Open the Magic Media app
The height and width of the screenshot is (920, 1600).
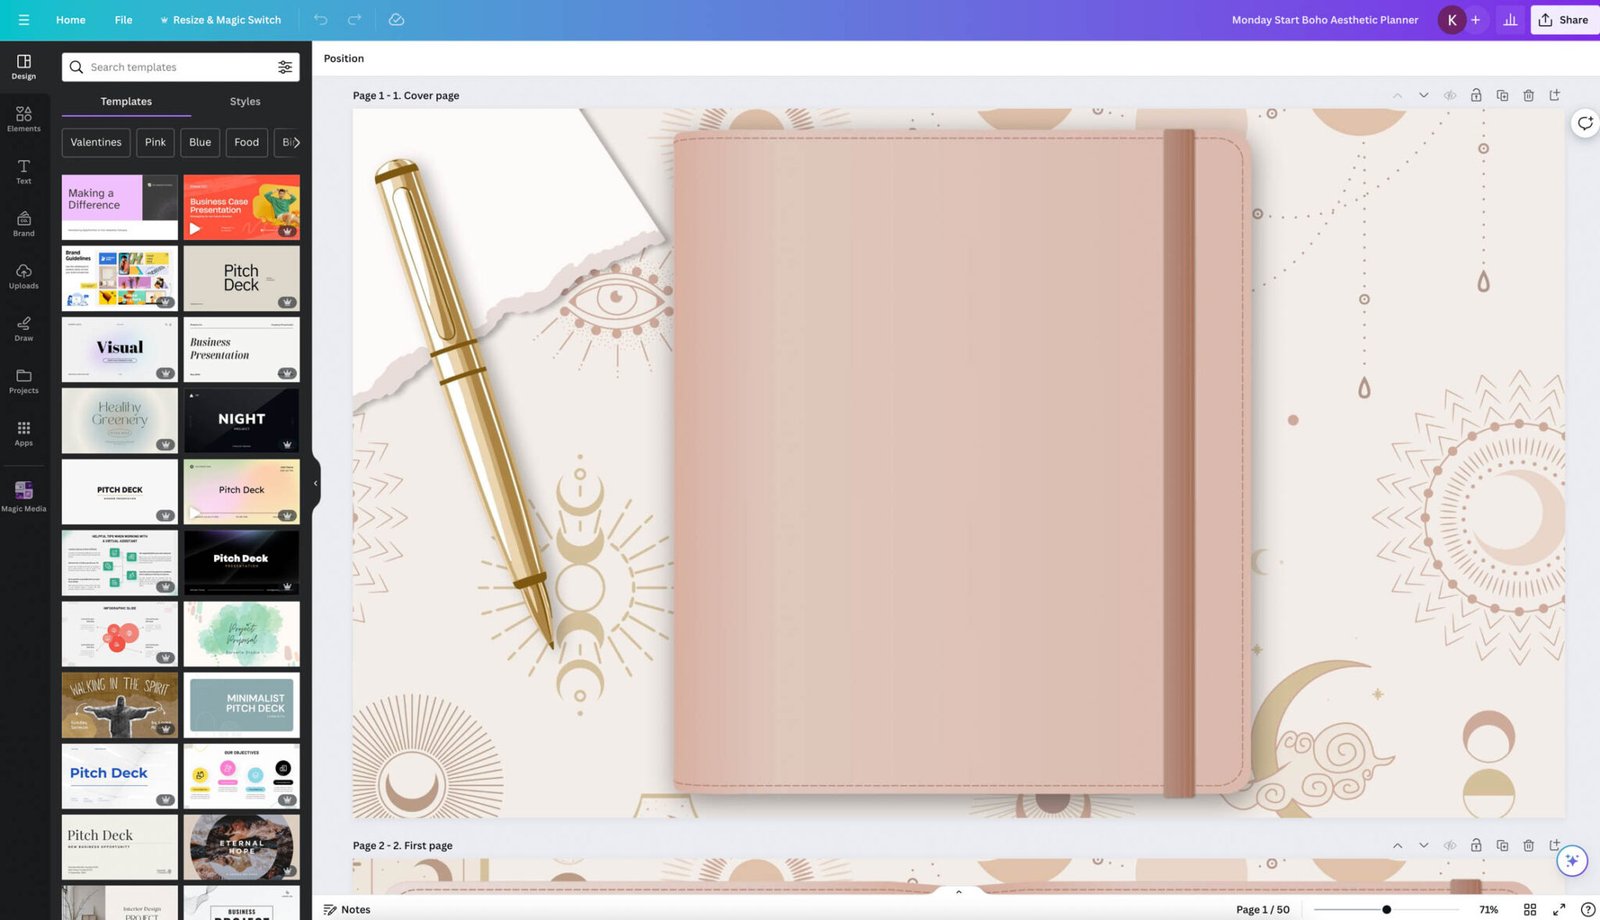pos(24,496)
